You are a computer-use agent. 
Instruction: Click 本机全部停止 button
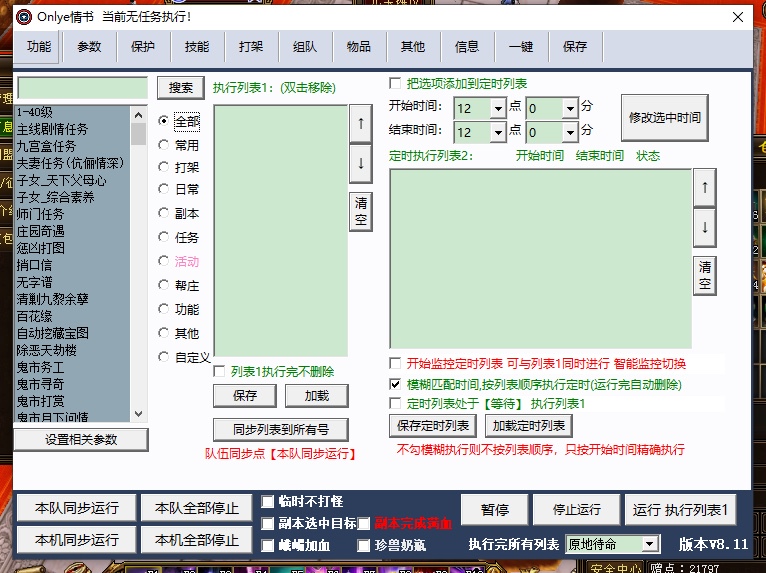[196, 540]
